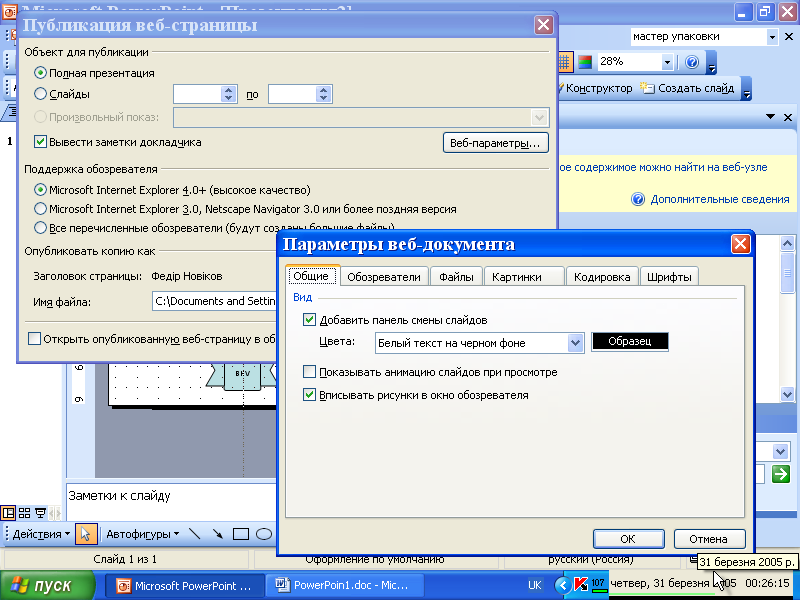Switch to Microsoft PowerPoint taskbar button
800x600 pixels.
click(x=185, y=586)
